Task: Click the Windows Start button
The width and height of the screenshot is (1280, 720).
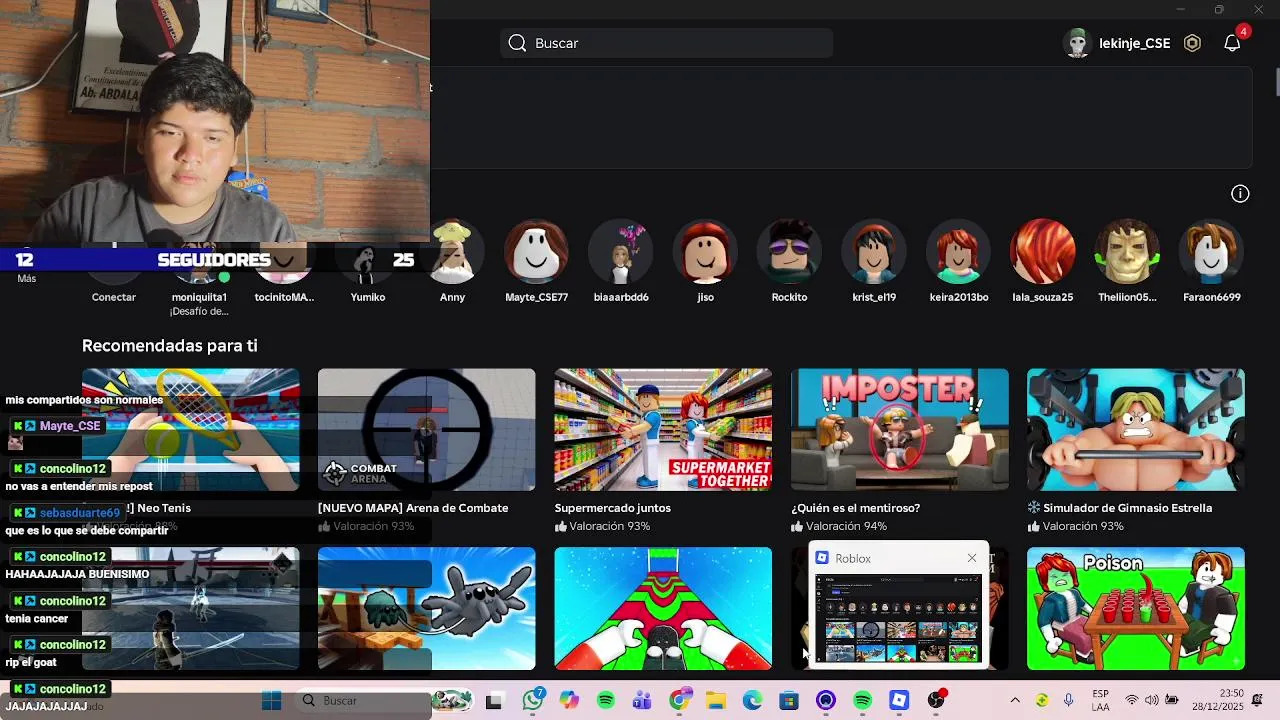Action: pyautogui.click(x=271, y=701)
